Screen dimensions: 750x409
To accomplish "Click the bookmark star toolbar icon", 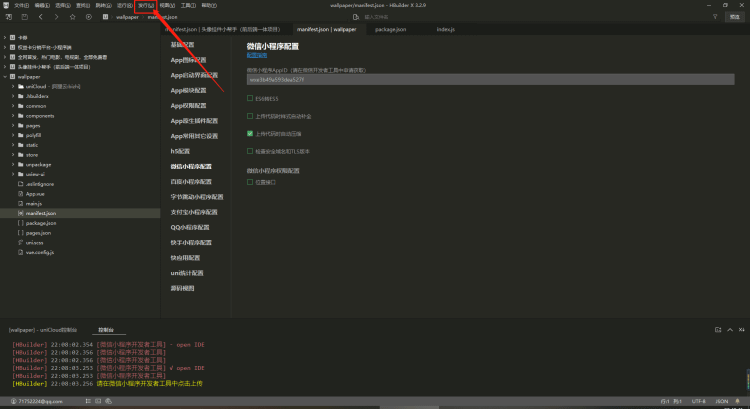I will click(73, 17).
